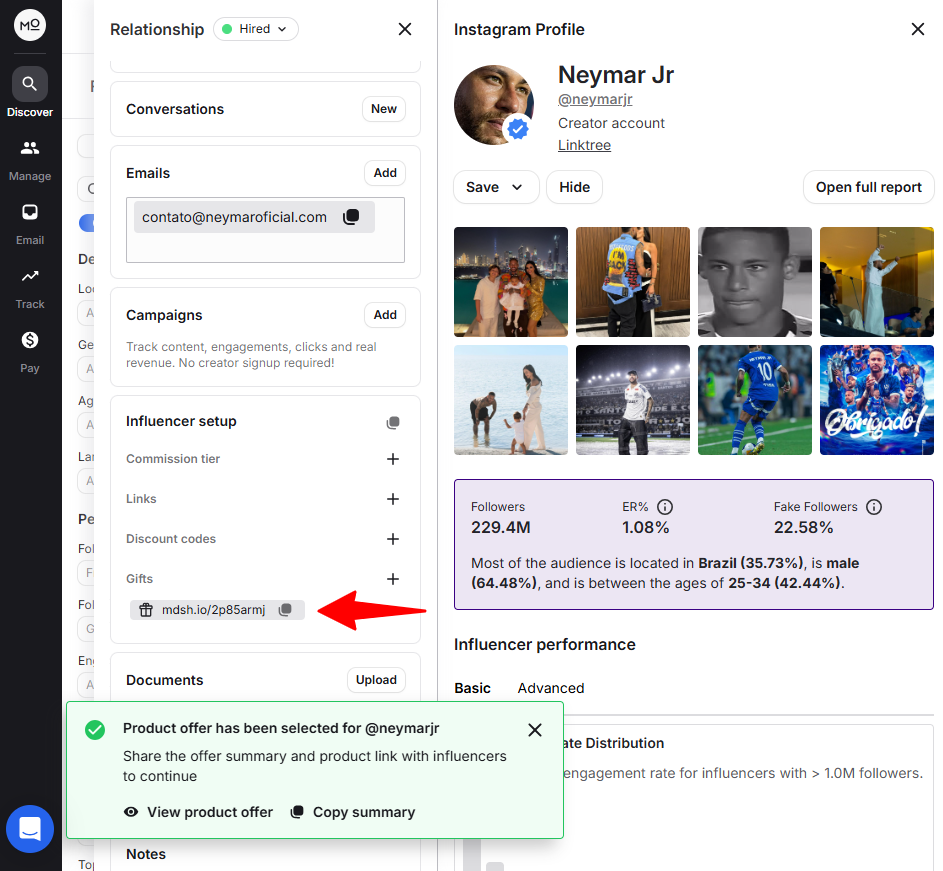Select the 1.08% engagement rate value
Image resolution: width=943 pixels, height=871 pixels.
[x=645, y=528]
